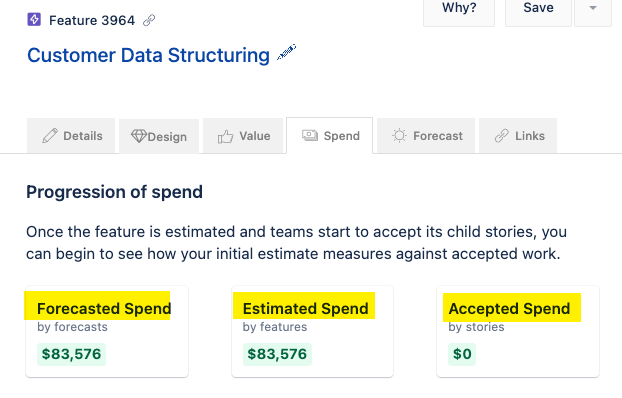Click the Customer Data Structuring title
The width and height of the screenshot is (622, 398).
pos(148,55)
